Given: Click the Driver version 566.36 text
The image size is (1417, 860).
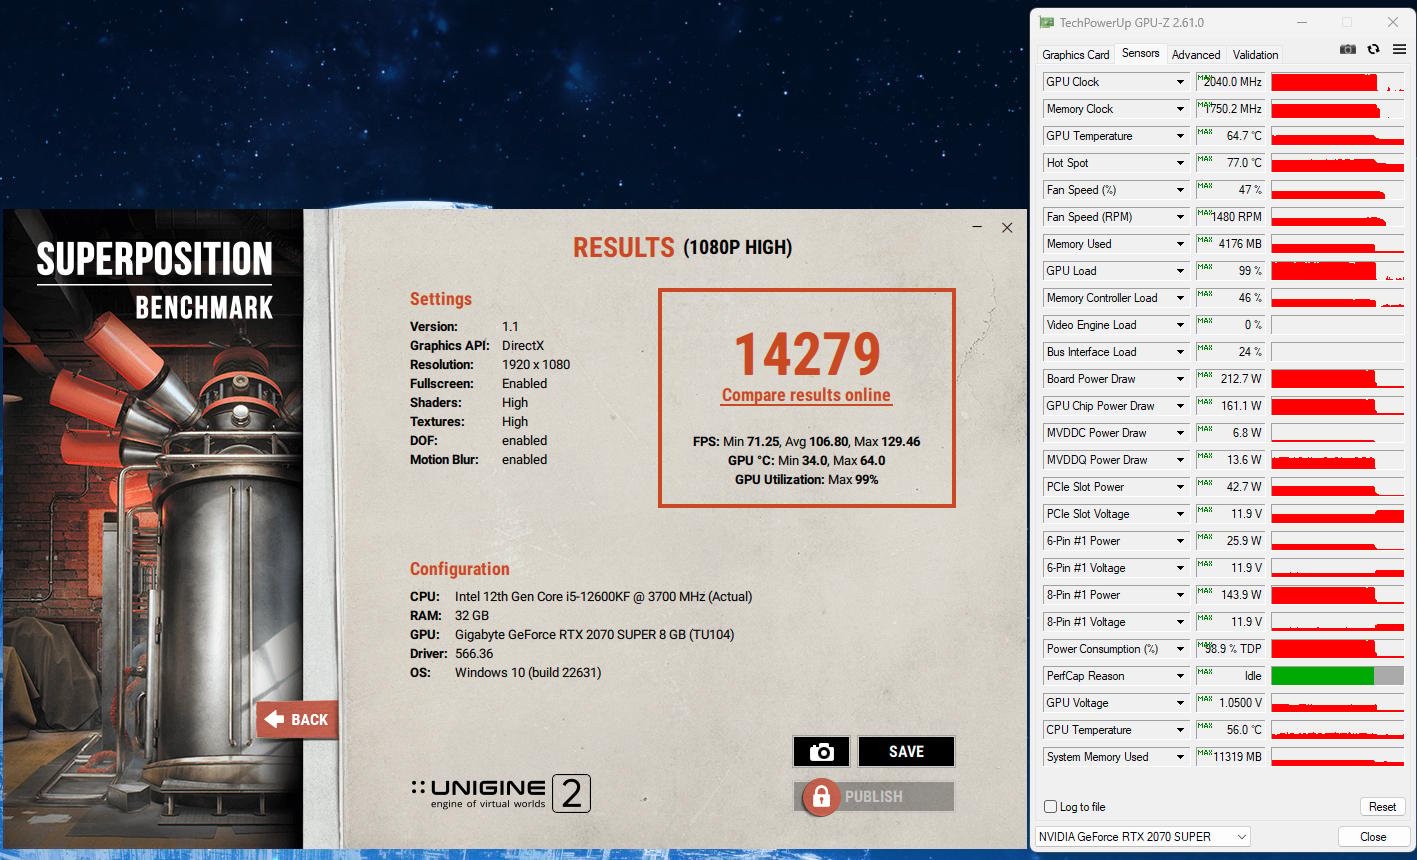Looking at the screenshot, I should (x=474, y=653).
